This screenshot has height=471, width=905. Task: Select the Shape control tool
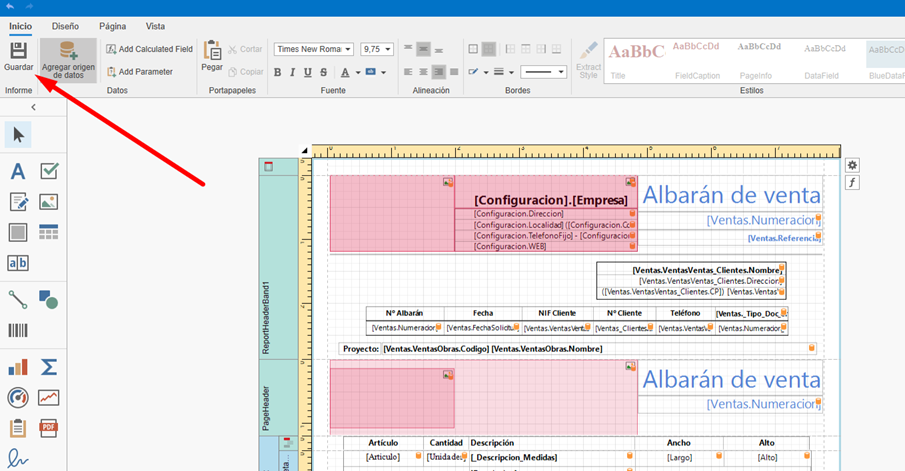(48, 300)
